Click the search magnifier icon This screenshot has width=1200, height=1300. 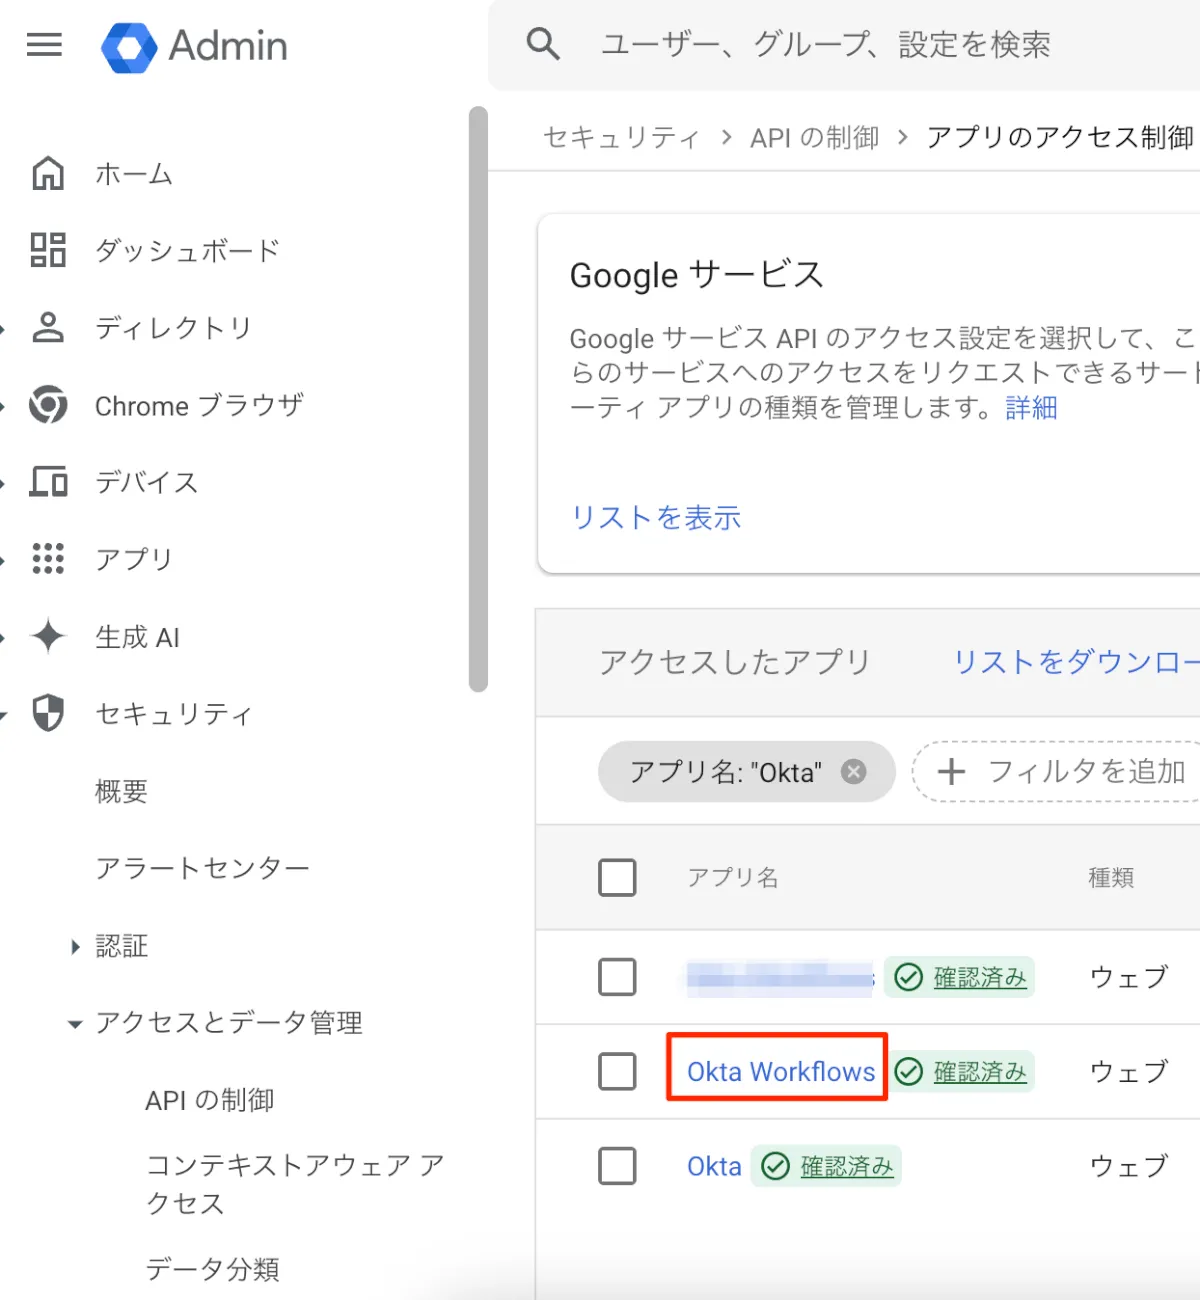click(543, 45)
